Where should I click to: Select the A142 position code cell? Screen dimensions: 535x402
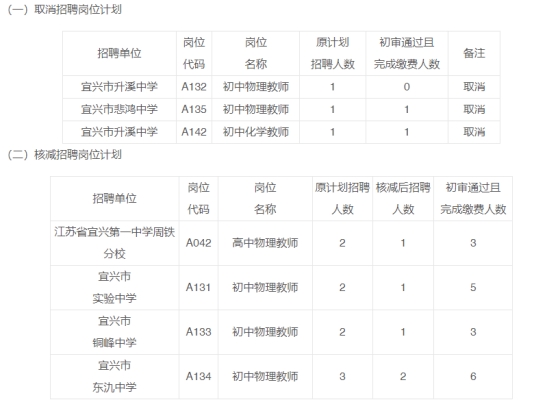point(194,132)
